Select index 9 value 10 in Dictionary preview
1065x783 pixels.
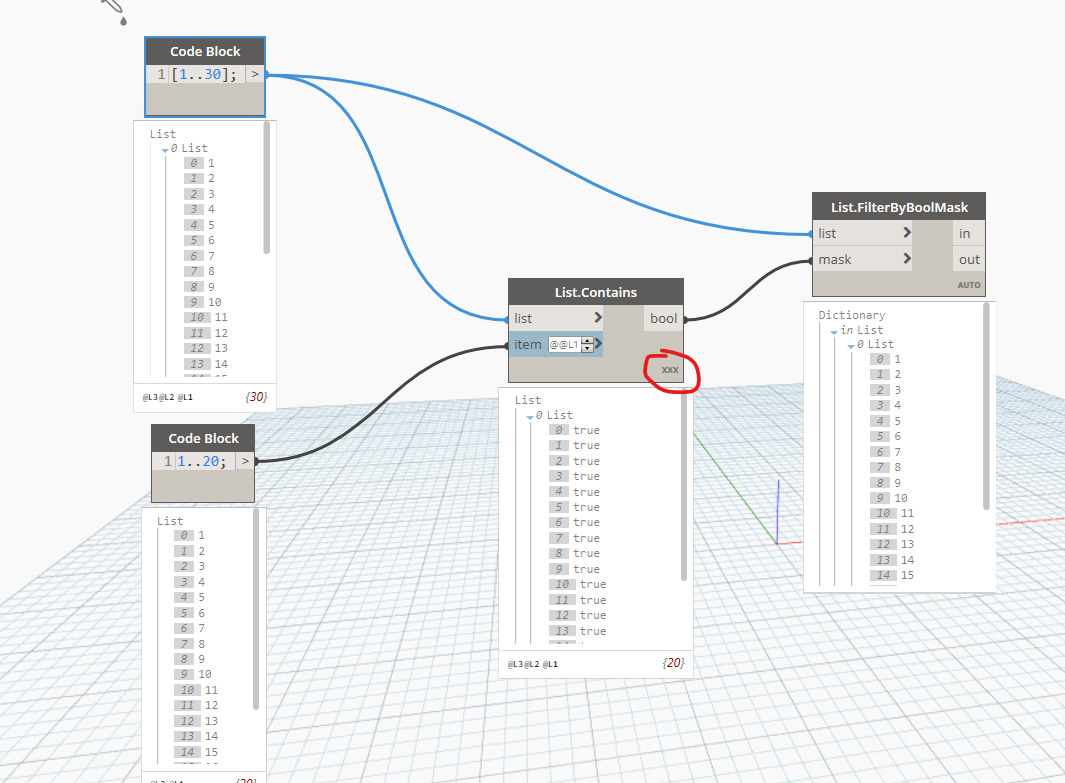tap(888, 498)
